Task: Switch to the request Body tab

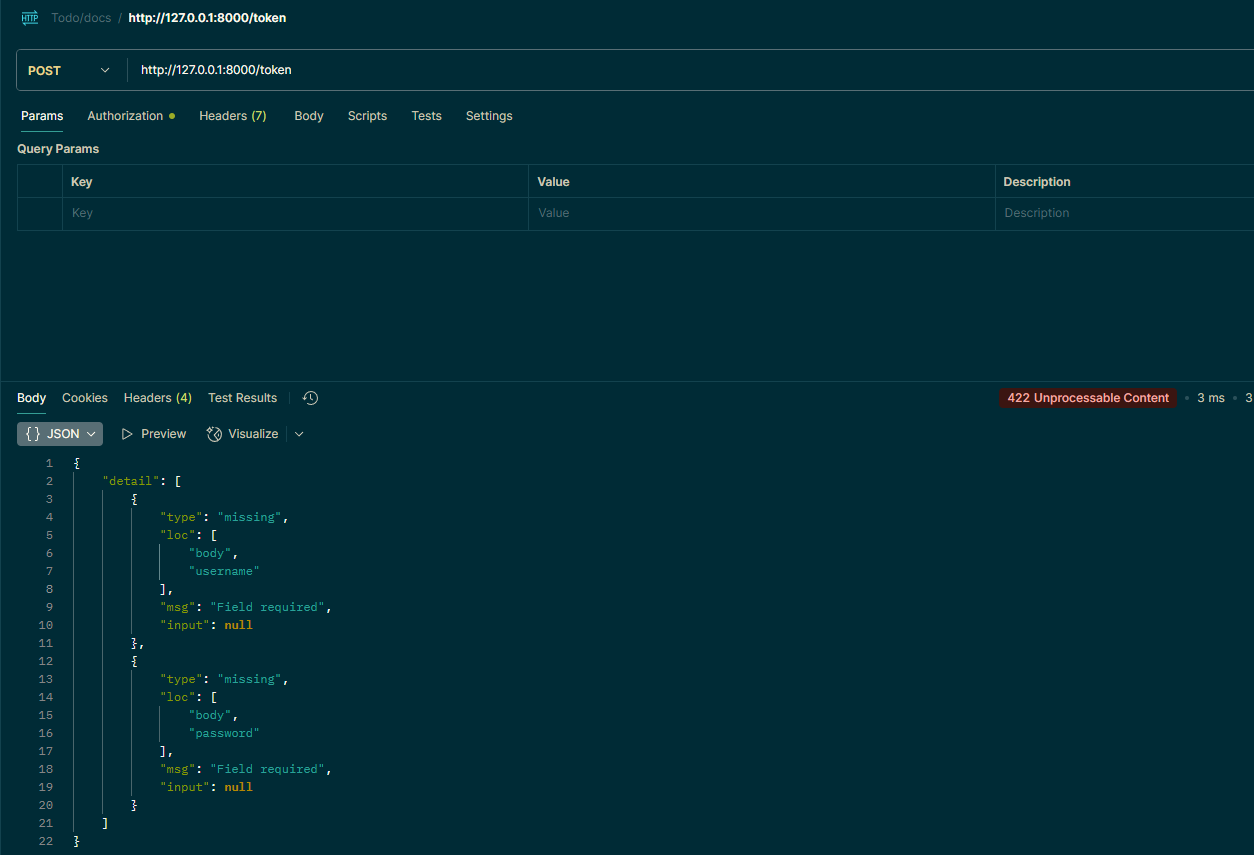Action: pos(308,116)
